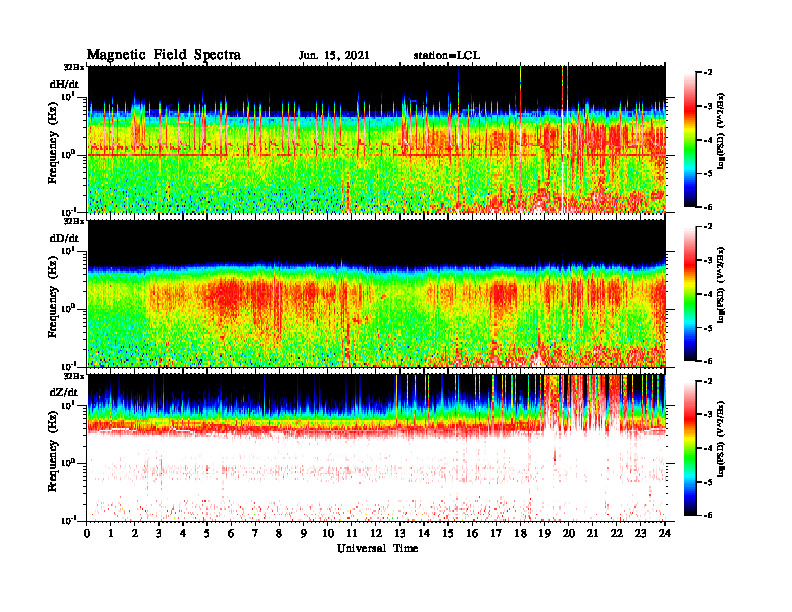
Task: Click the color bar beside the dZ/dt panel
Action: pos(690,448)
